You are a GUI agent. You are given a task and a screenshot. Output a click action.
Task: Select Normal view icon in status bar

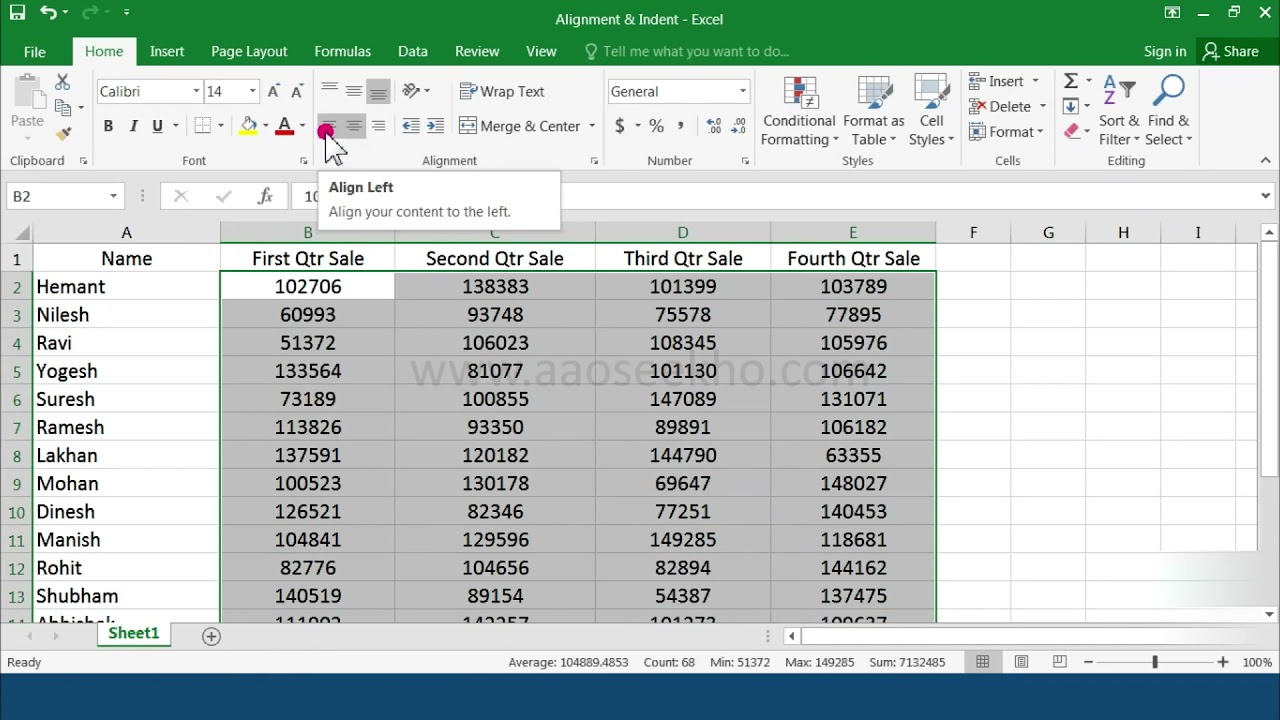tap(983, 662)
